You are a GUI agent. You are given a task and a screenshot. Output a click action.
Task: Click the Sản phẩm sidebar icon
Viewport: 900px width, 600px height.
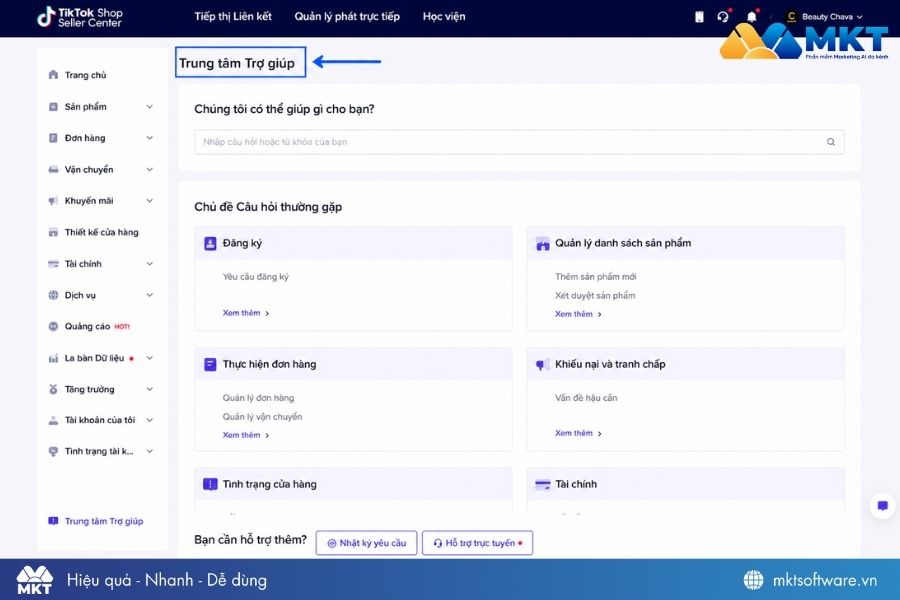pos(53,106)
